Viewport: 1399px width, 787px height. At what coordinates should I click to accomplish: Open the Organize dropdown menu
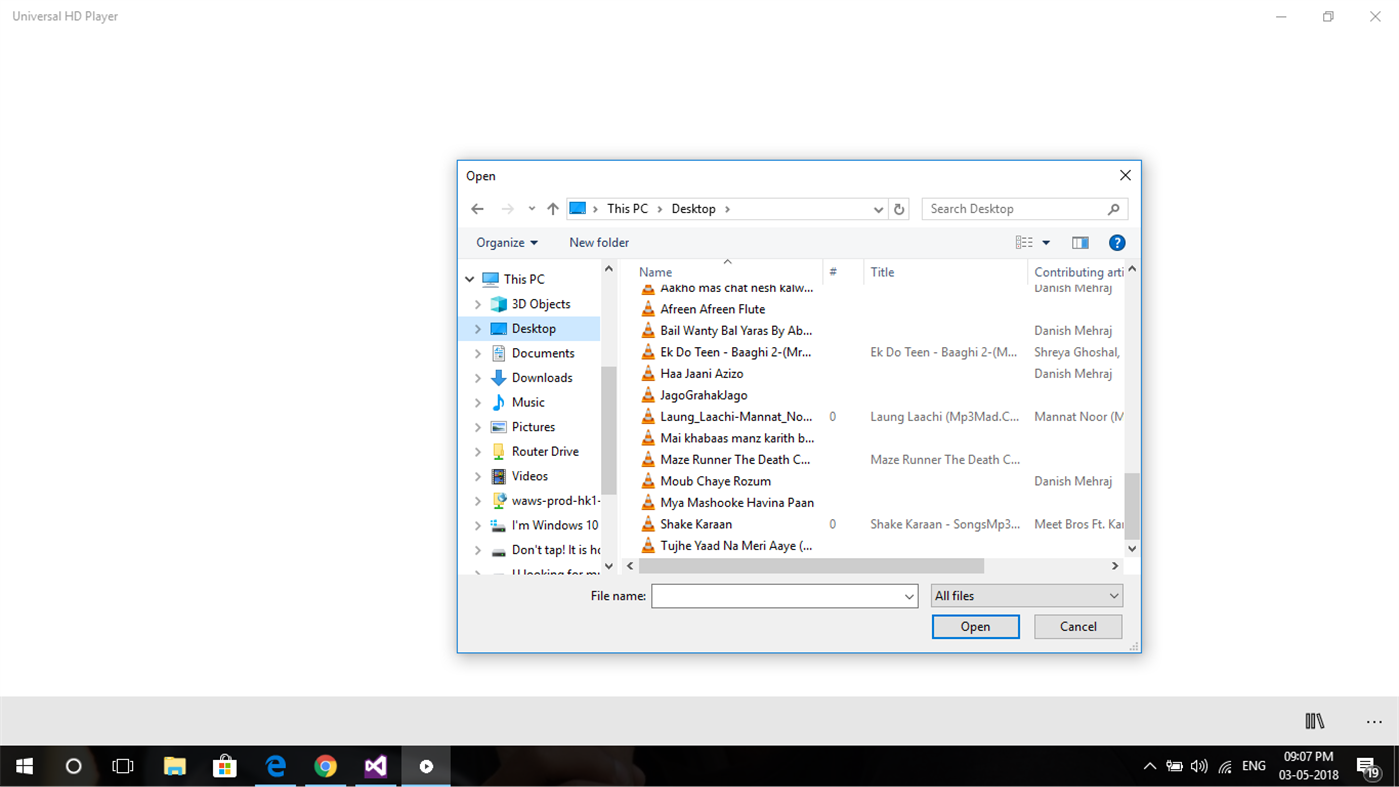pyautogui.click(x=506, y=242)
